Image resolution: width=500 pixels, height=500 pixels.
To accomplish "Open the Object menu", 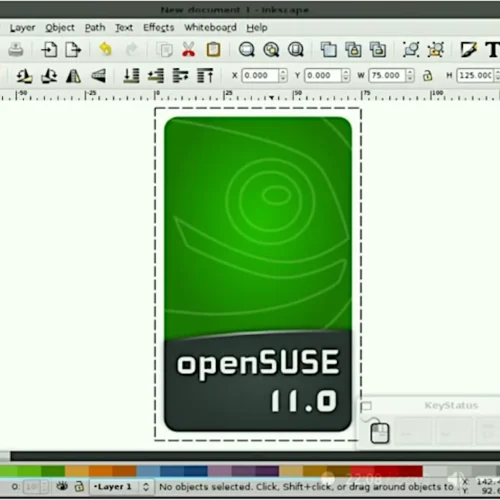I will click(60, 28).
